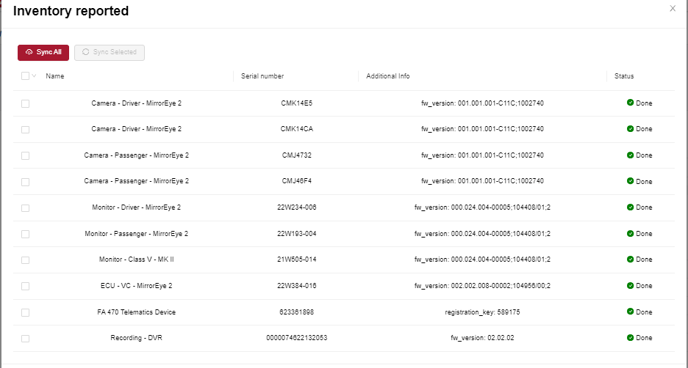This screenshot has width=688, height=368.
Task: Click the green check icon for FA 470 Telematics
Action: click(630, 311)
